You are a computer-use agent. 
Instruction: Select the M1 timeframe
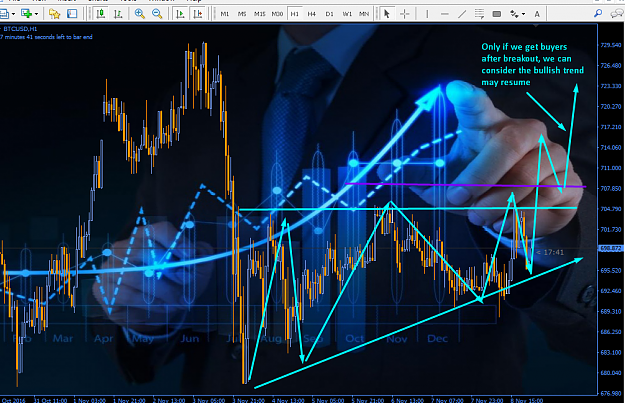click(225, 14)
